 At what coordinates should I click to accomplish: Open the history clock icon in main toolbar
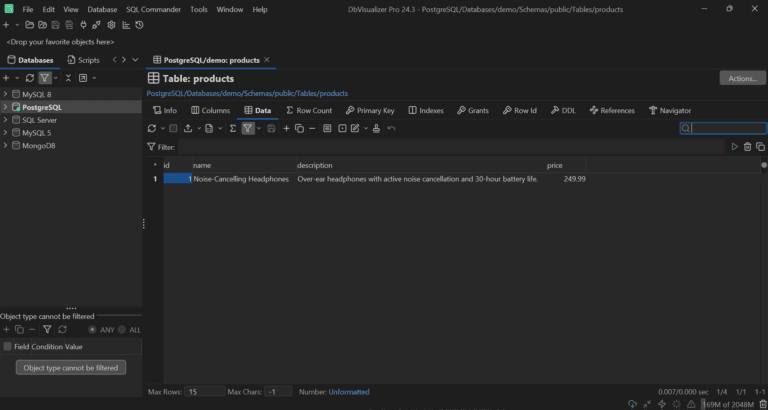click(x=140, y=25)
